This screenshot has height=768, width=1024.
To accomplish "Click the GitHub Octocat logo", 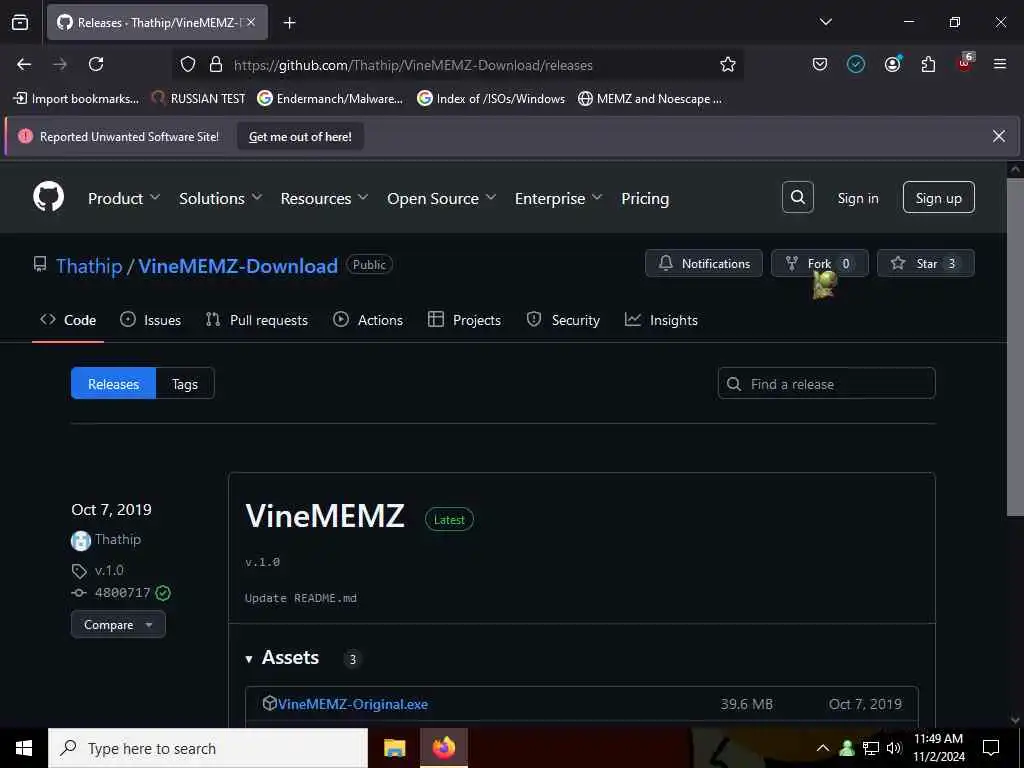I will coord(48,197).
